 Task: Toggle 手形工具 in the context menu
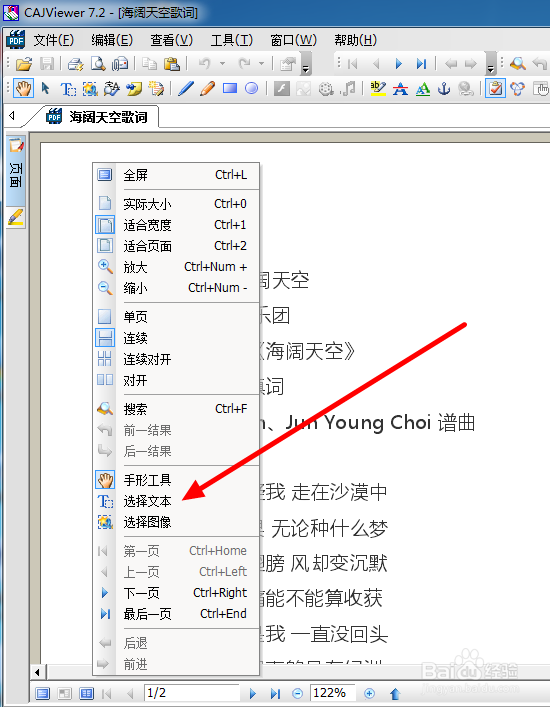pos(176,480)
